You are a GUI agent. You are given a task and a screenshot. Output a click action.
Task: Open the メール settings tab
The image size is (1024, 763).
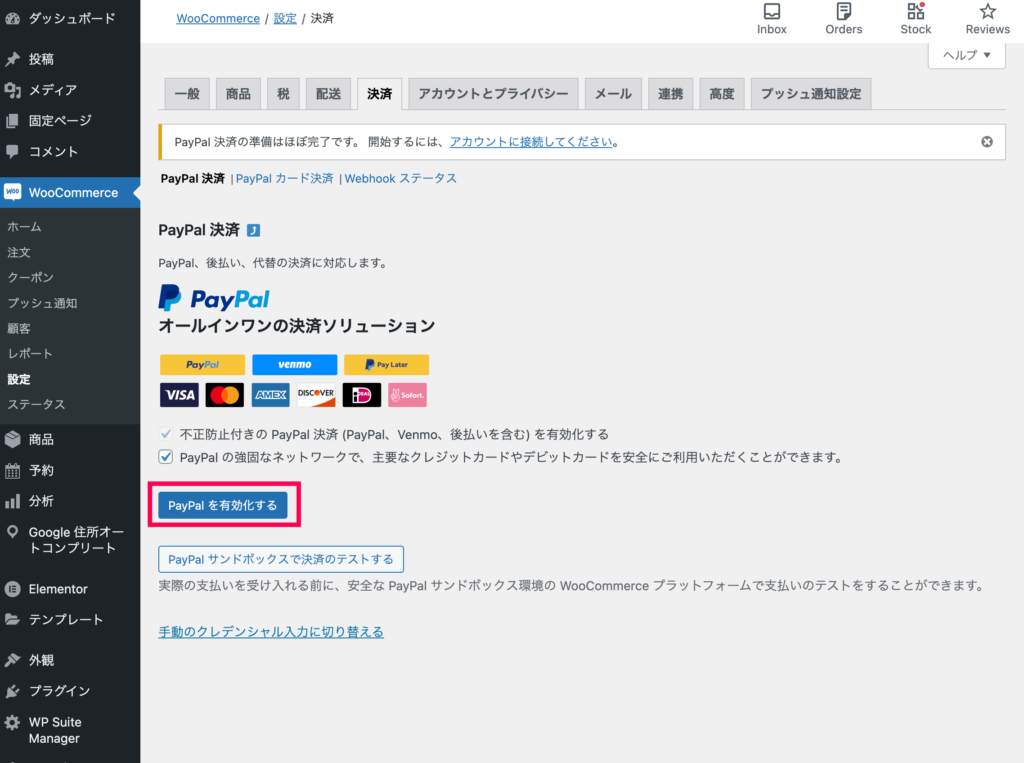(x=613, y=94)
